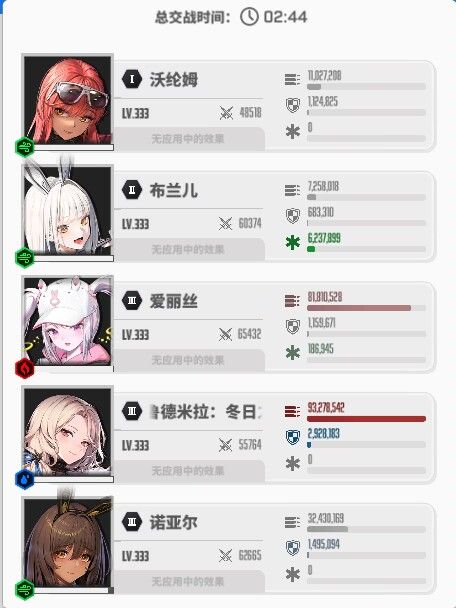
Task: Click the water element badge under 鲁德米拉
Action: [24, 479]
